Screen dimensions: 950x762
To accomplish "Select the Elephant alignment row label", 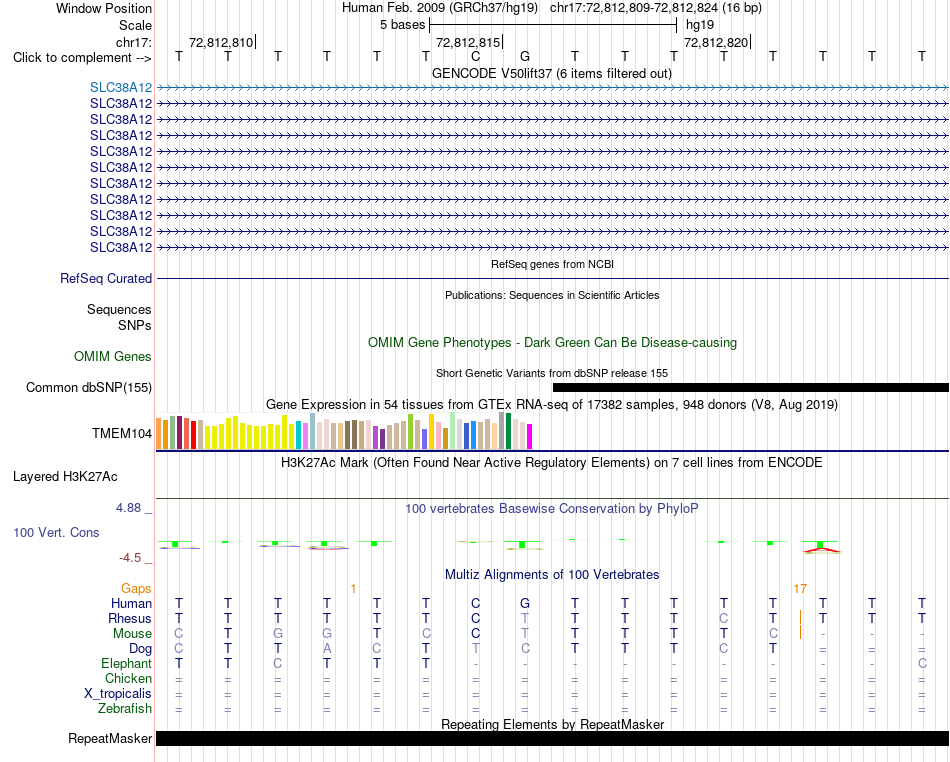I will click(126, 664).
